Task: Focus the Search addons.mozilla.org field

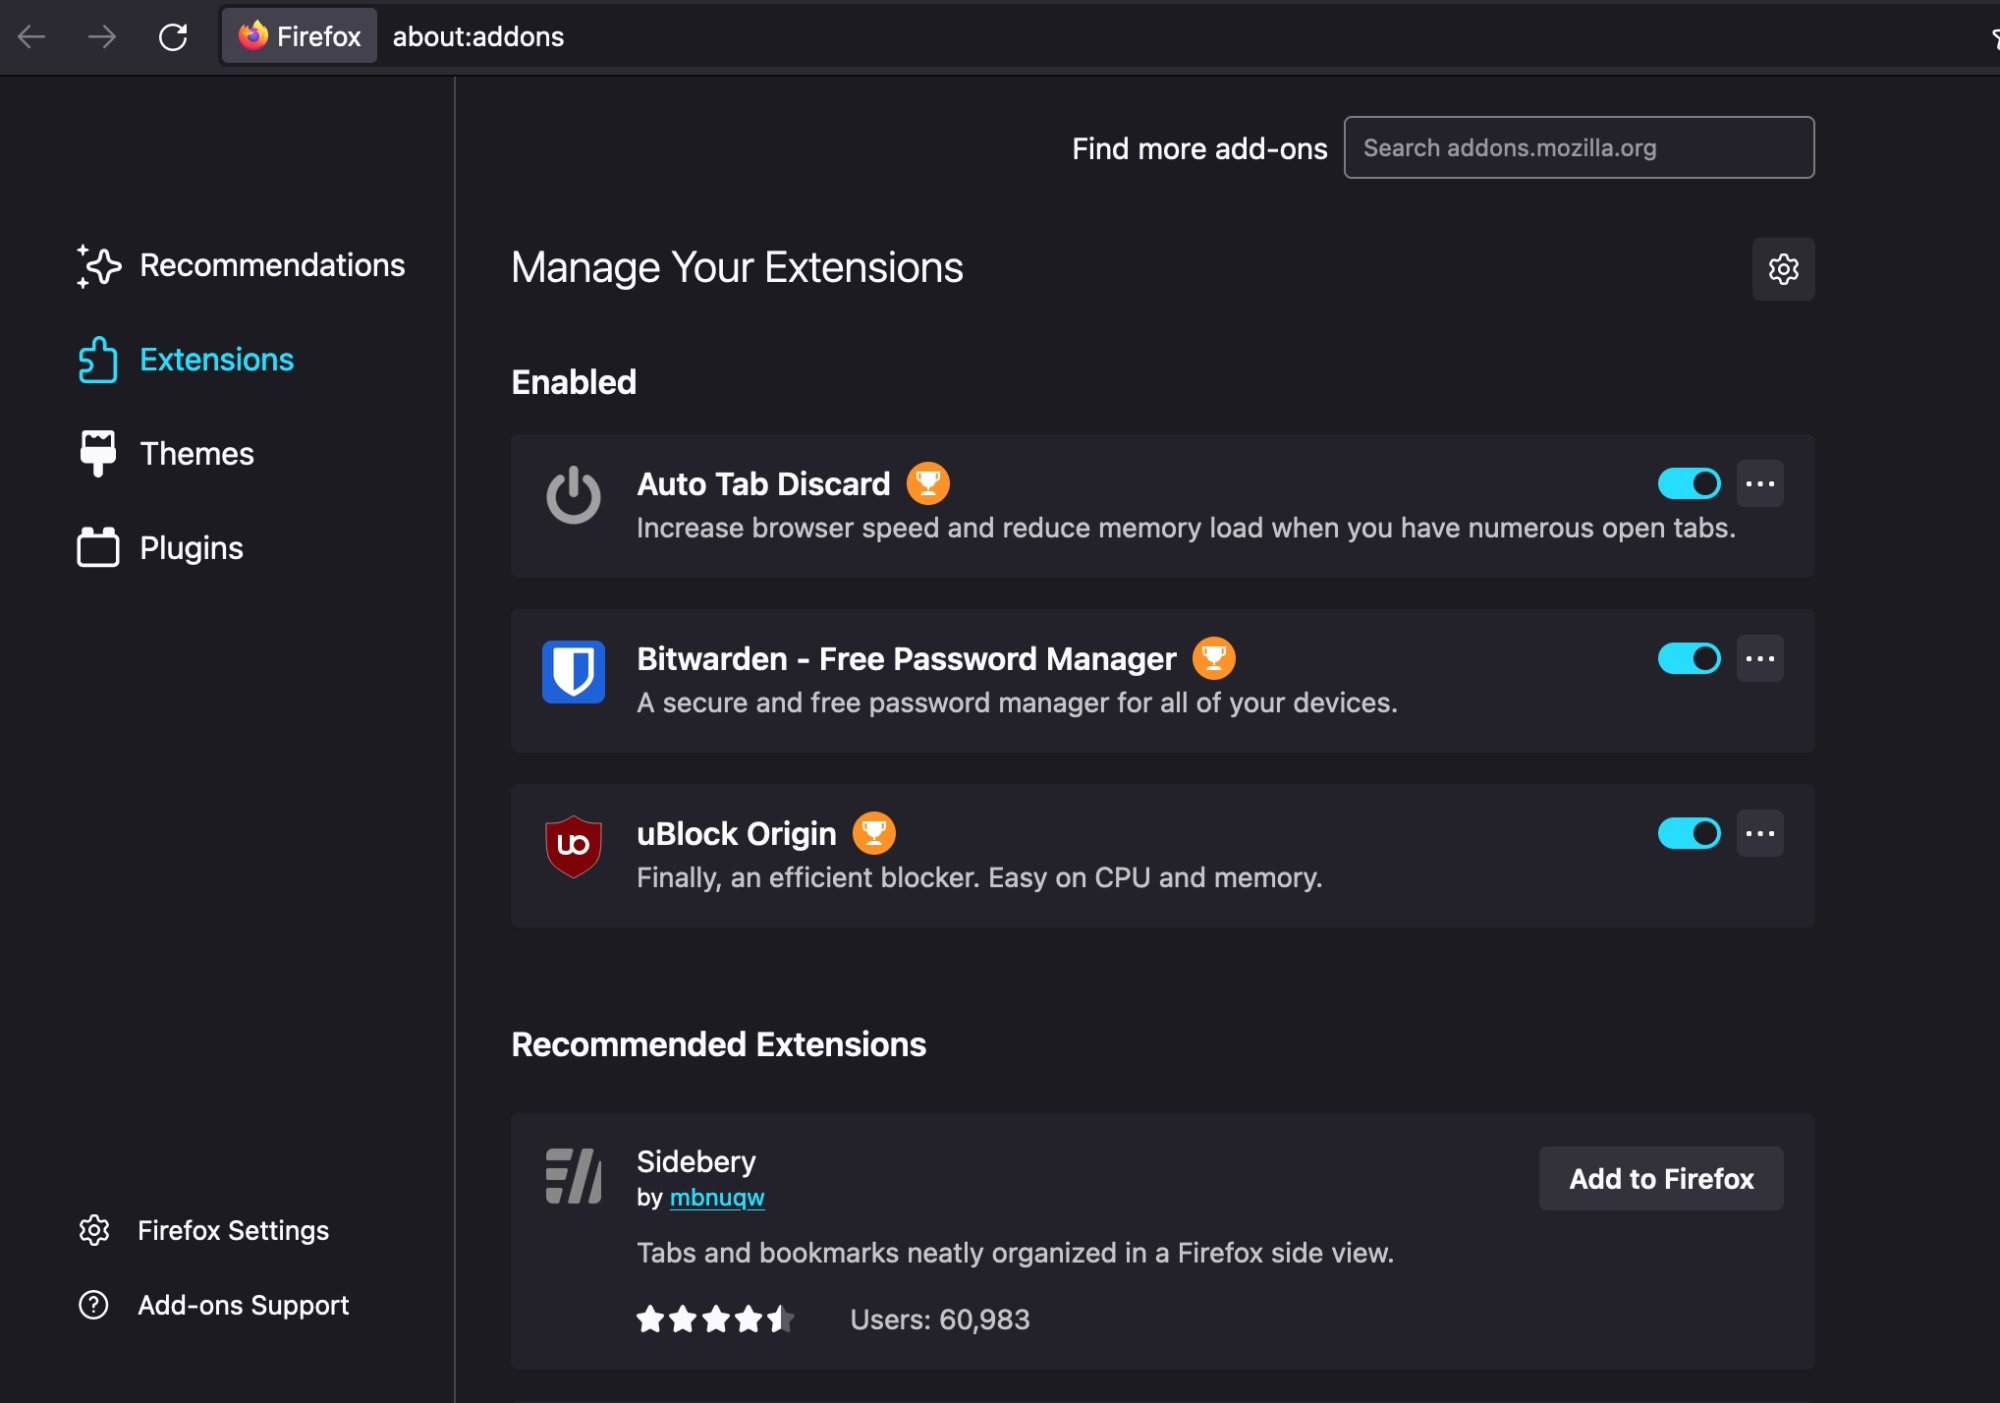Action: click(1579, 148)
